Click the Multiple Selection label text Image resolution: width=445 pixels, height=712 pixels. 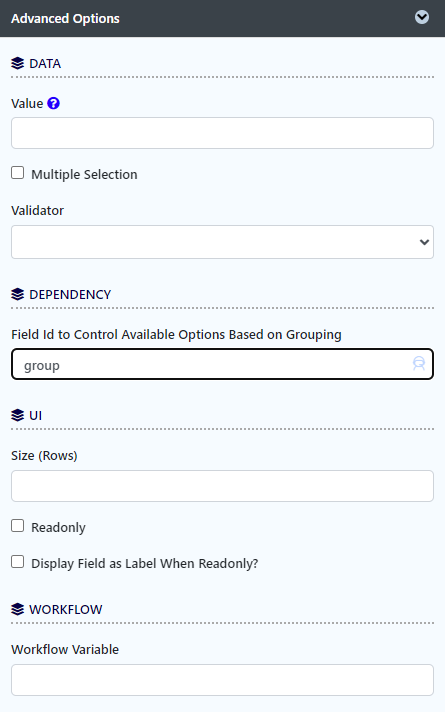[84, 174]
